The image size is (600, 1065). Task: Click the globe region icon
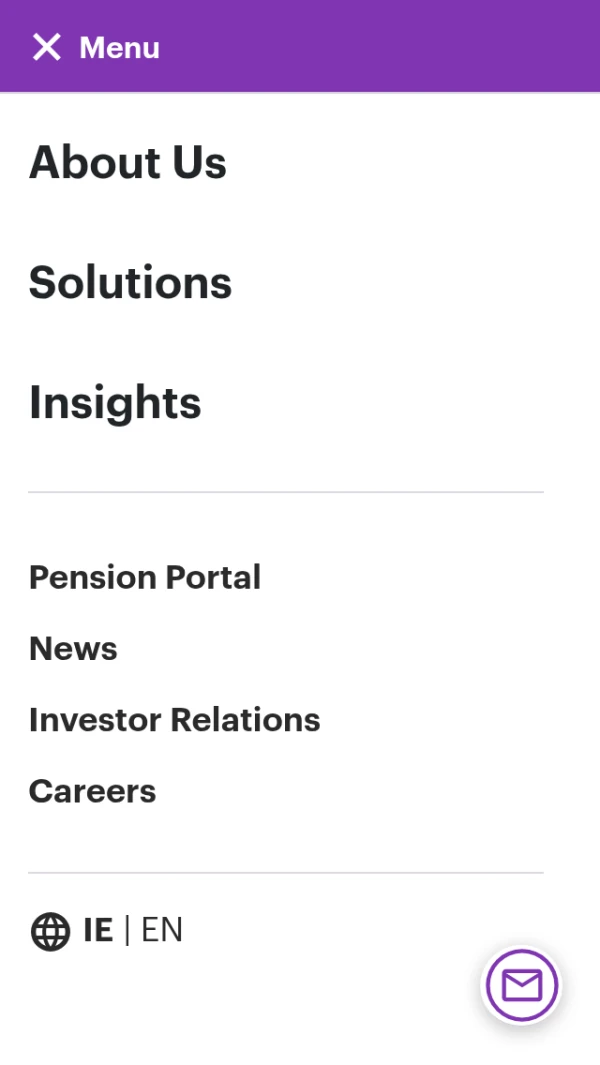[50, 931]
